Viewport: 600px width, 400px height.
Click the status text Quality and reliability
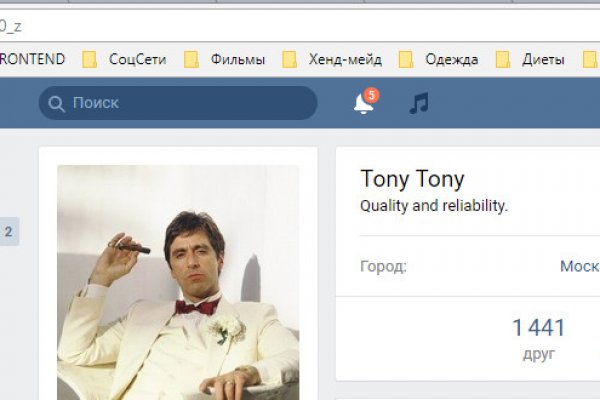[434, 207]
